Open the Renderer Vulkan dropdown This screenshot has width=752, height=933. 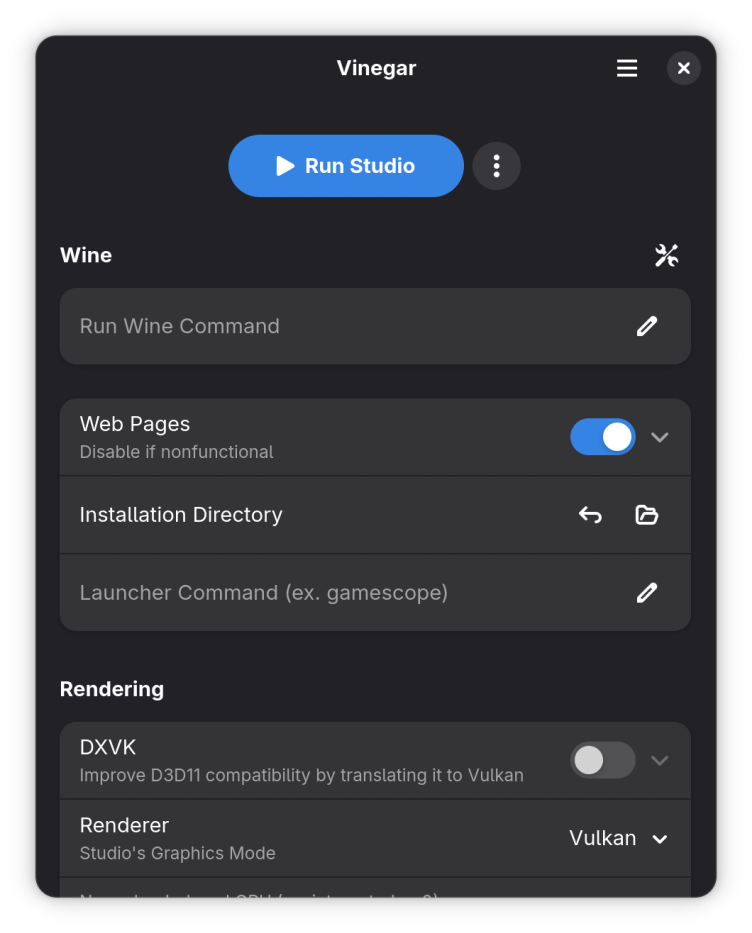click(618, 838)
